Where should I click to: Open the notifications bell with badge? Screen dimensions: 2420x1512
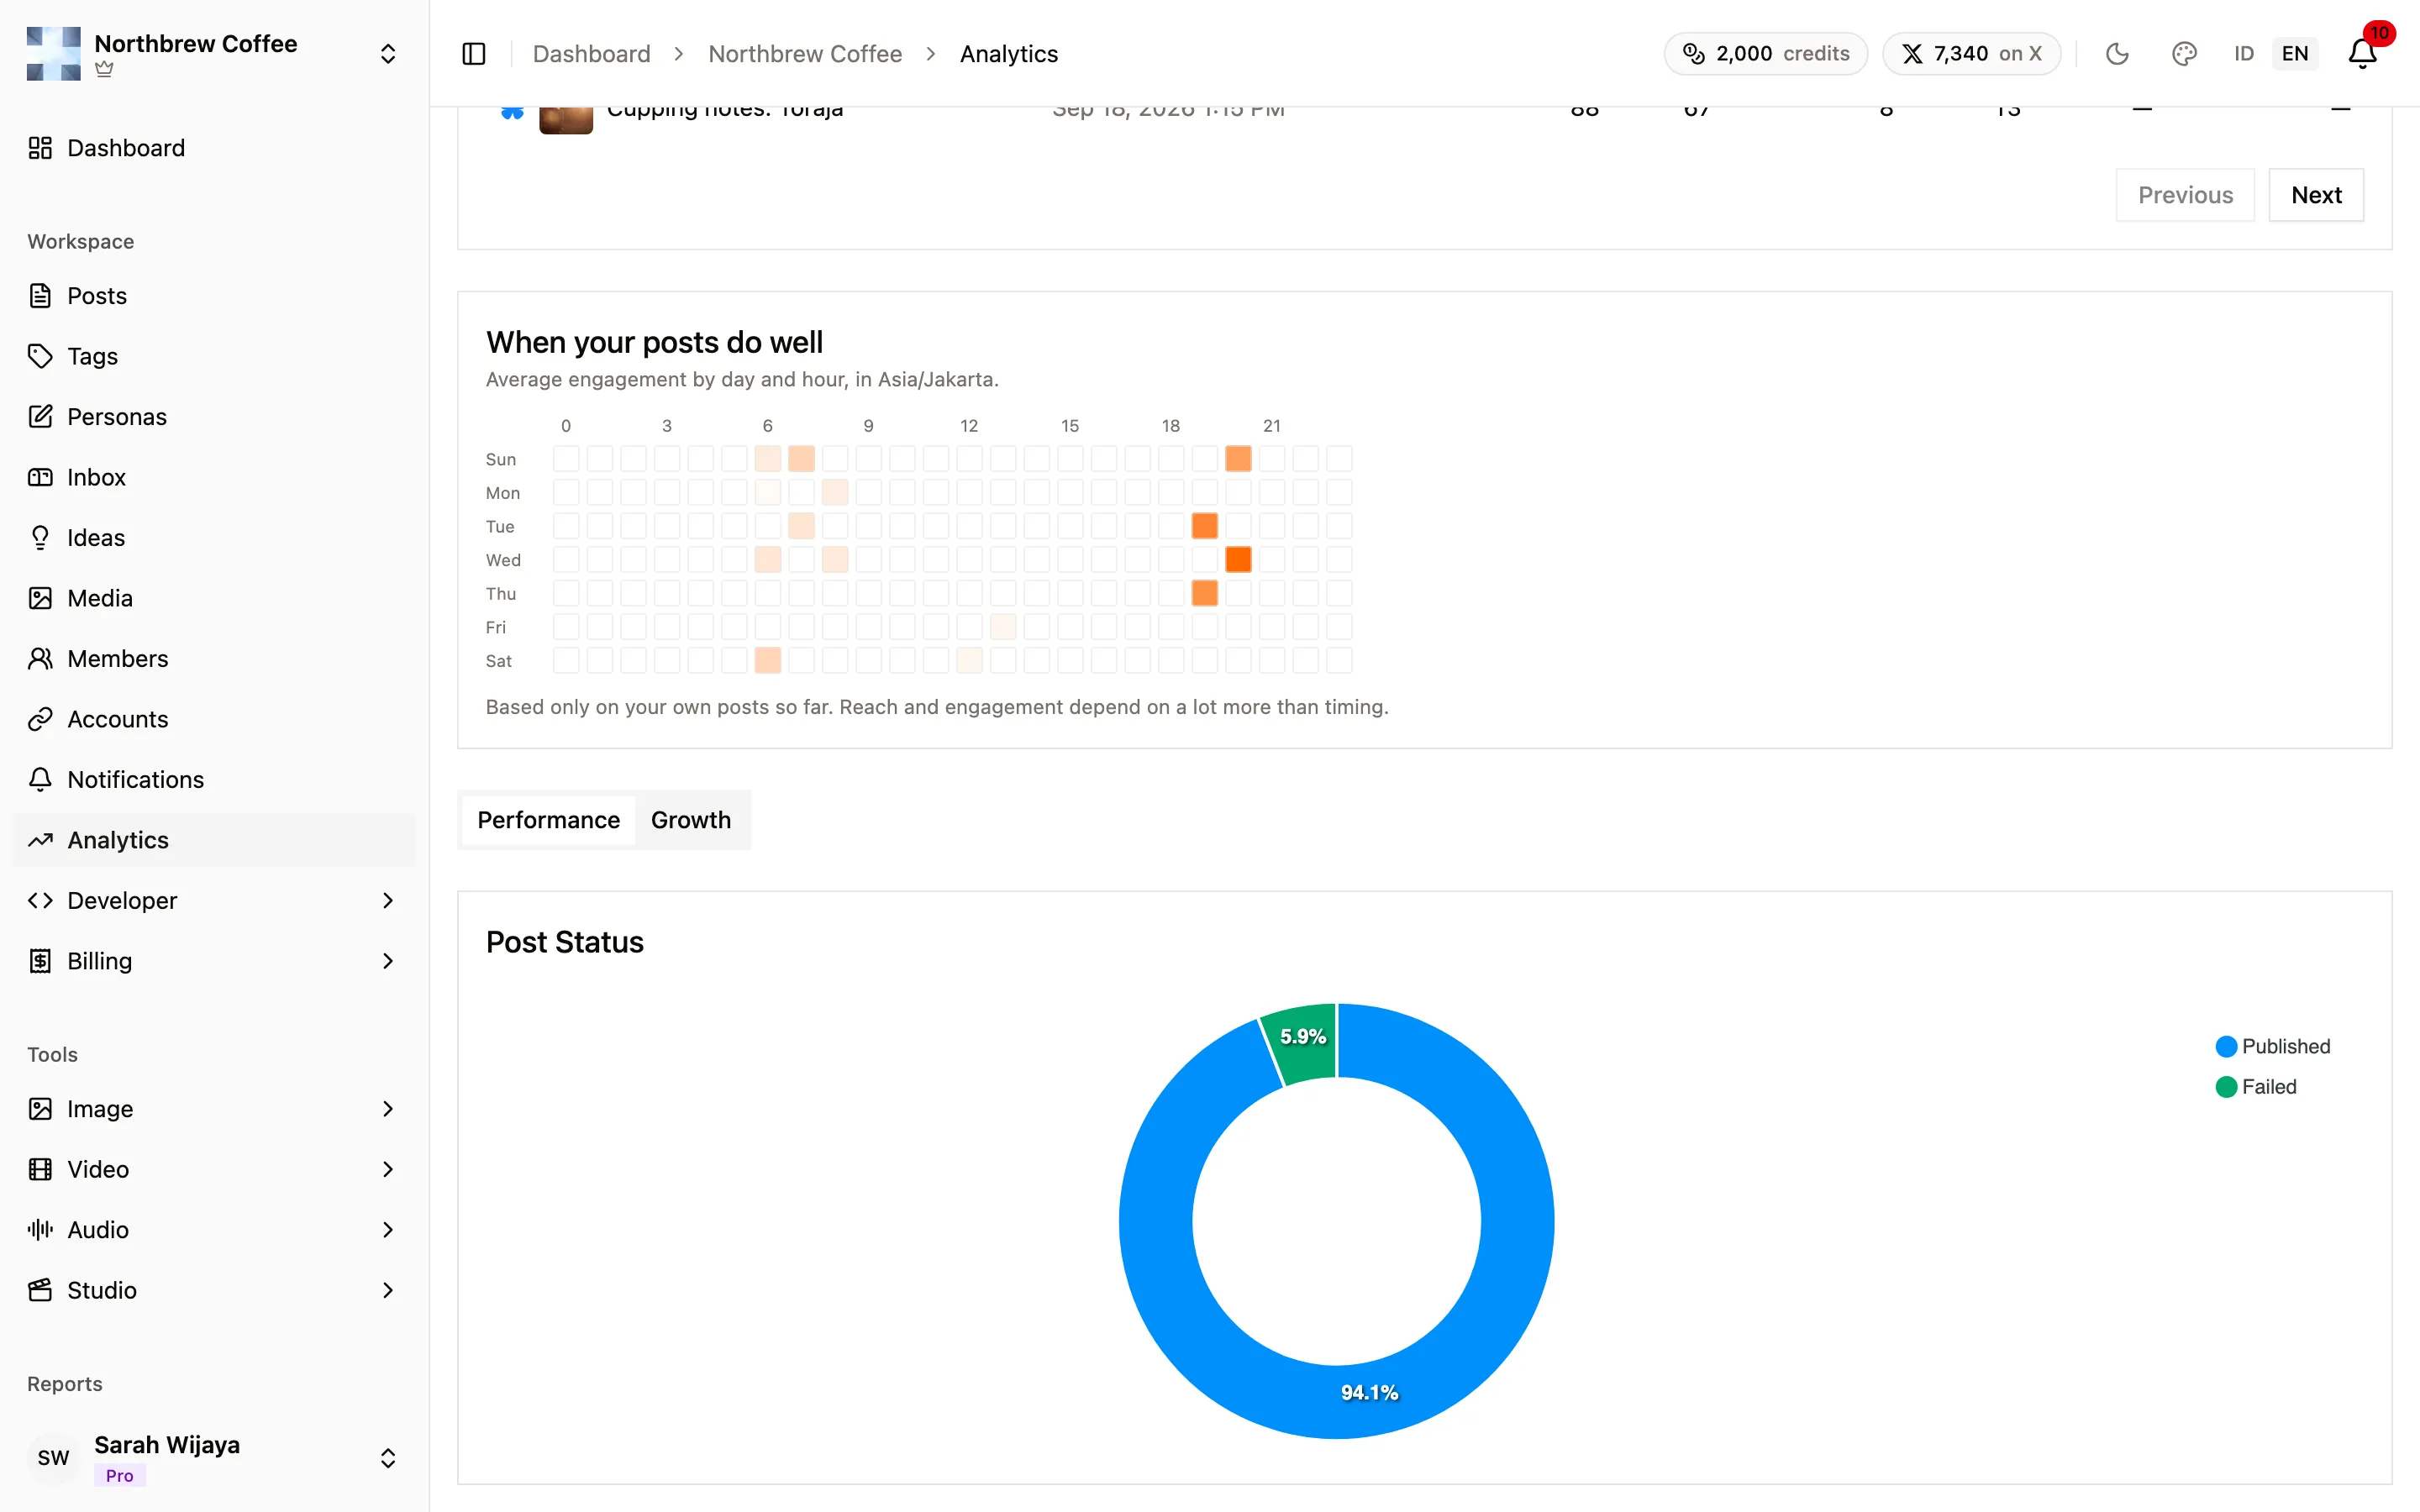coord(2363,52)
